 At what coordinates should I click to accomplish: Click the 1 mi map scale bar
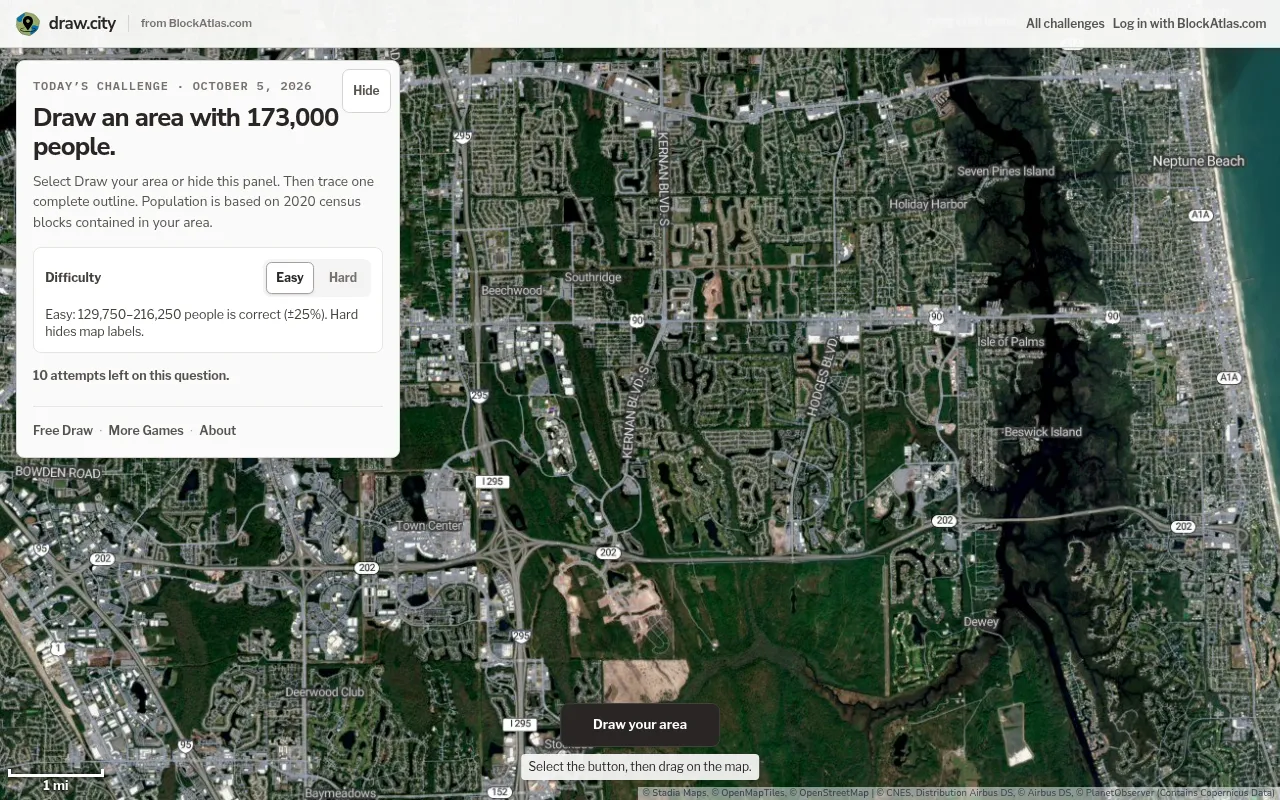[x=56, y=779]
